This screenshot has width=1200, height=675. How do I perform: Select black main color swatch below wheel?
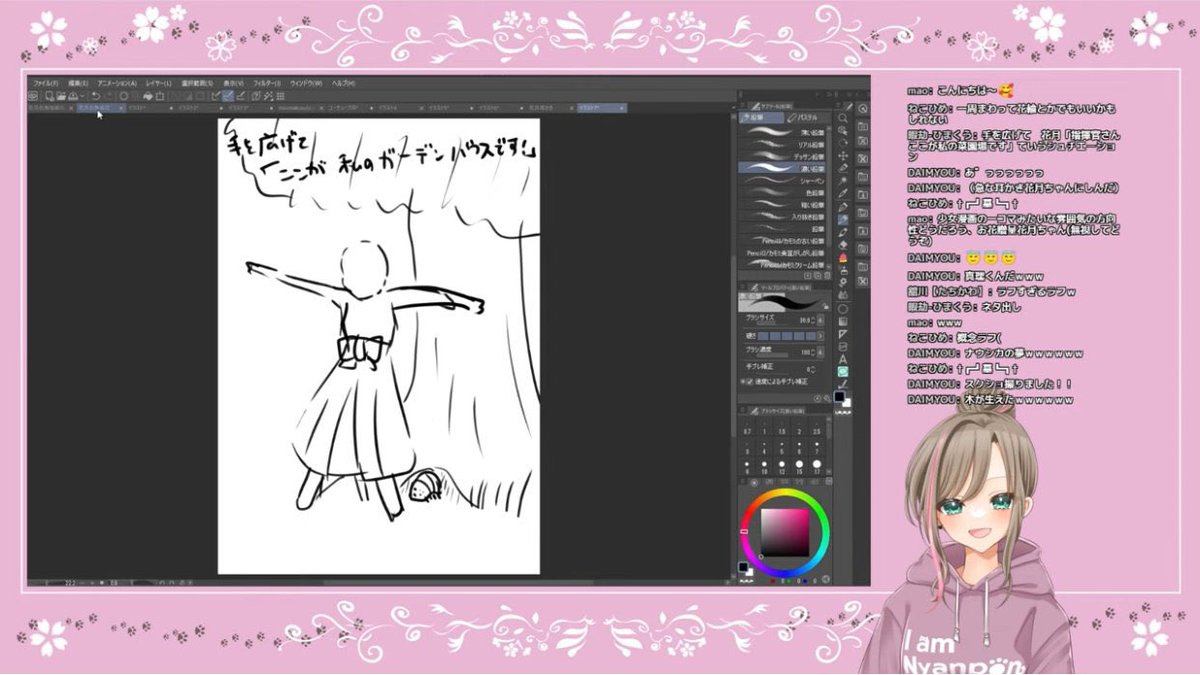[743, 567]
